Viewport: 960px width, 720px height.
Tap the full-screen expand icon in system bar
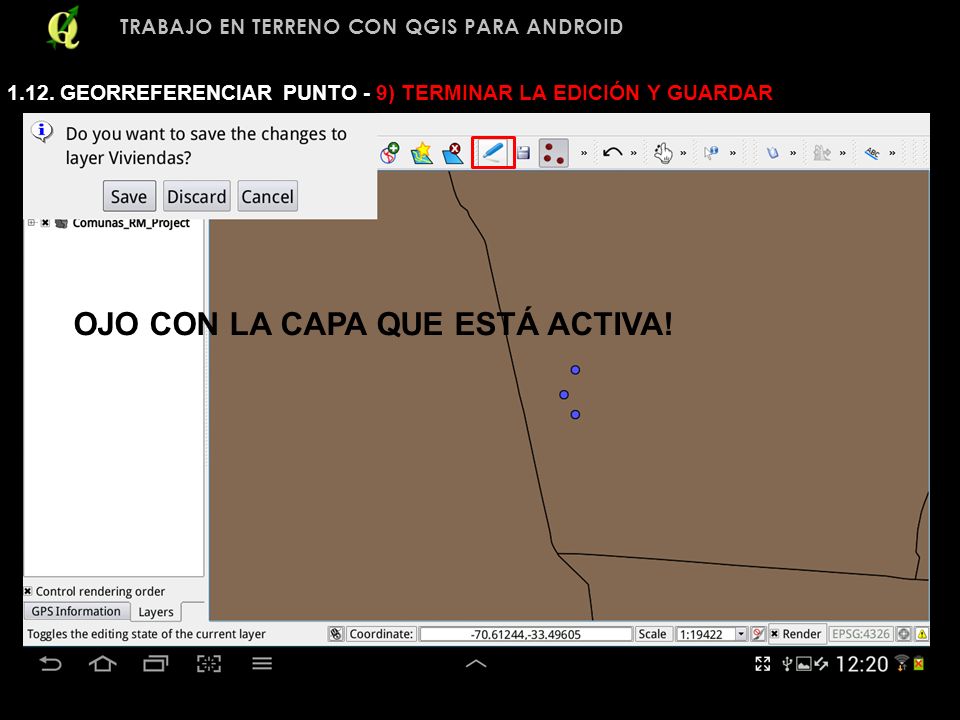[763, 664]
